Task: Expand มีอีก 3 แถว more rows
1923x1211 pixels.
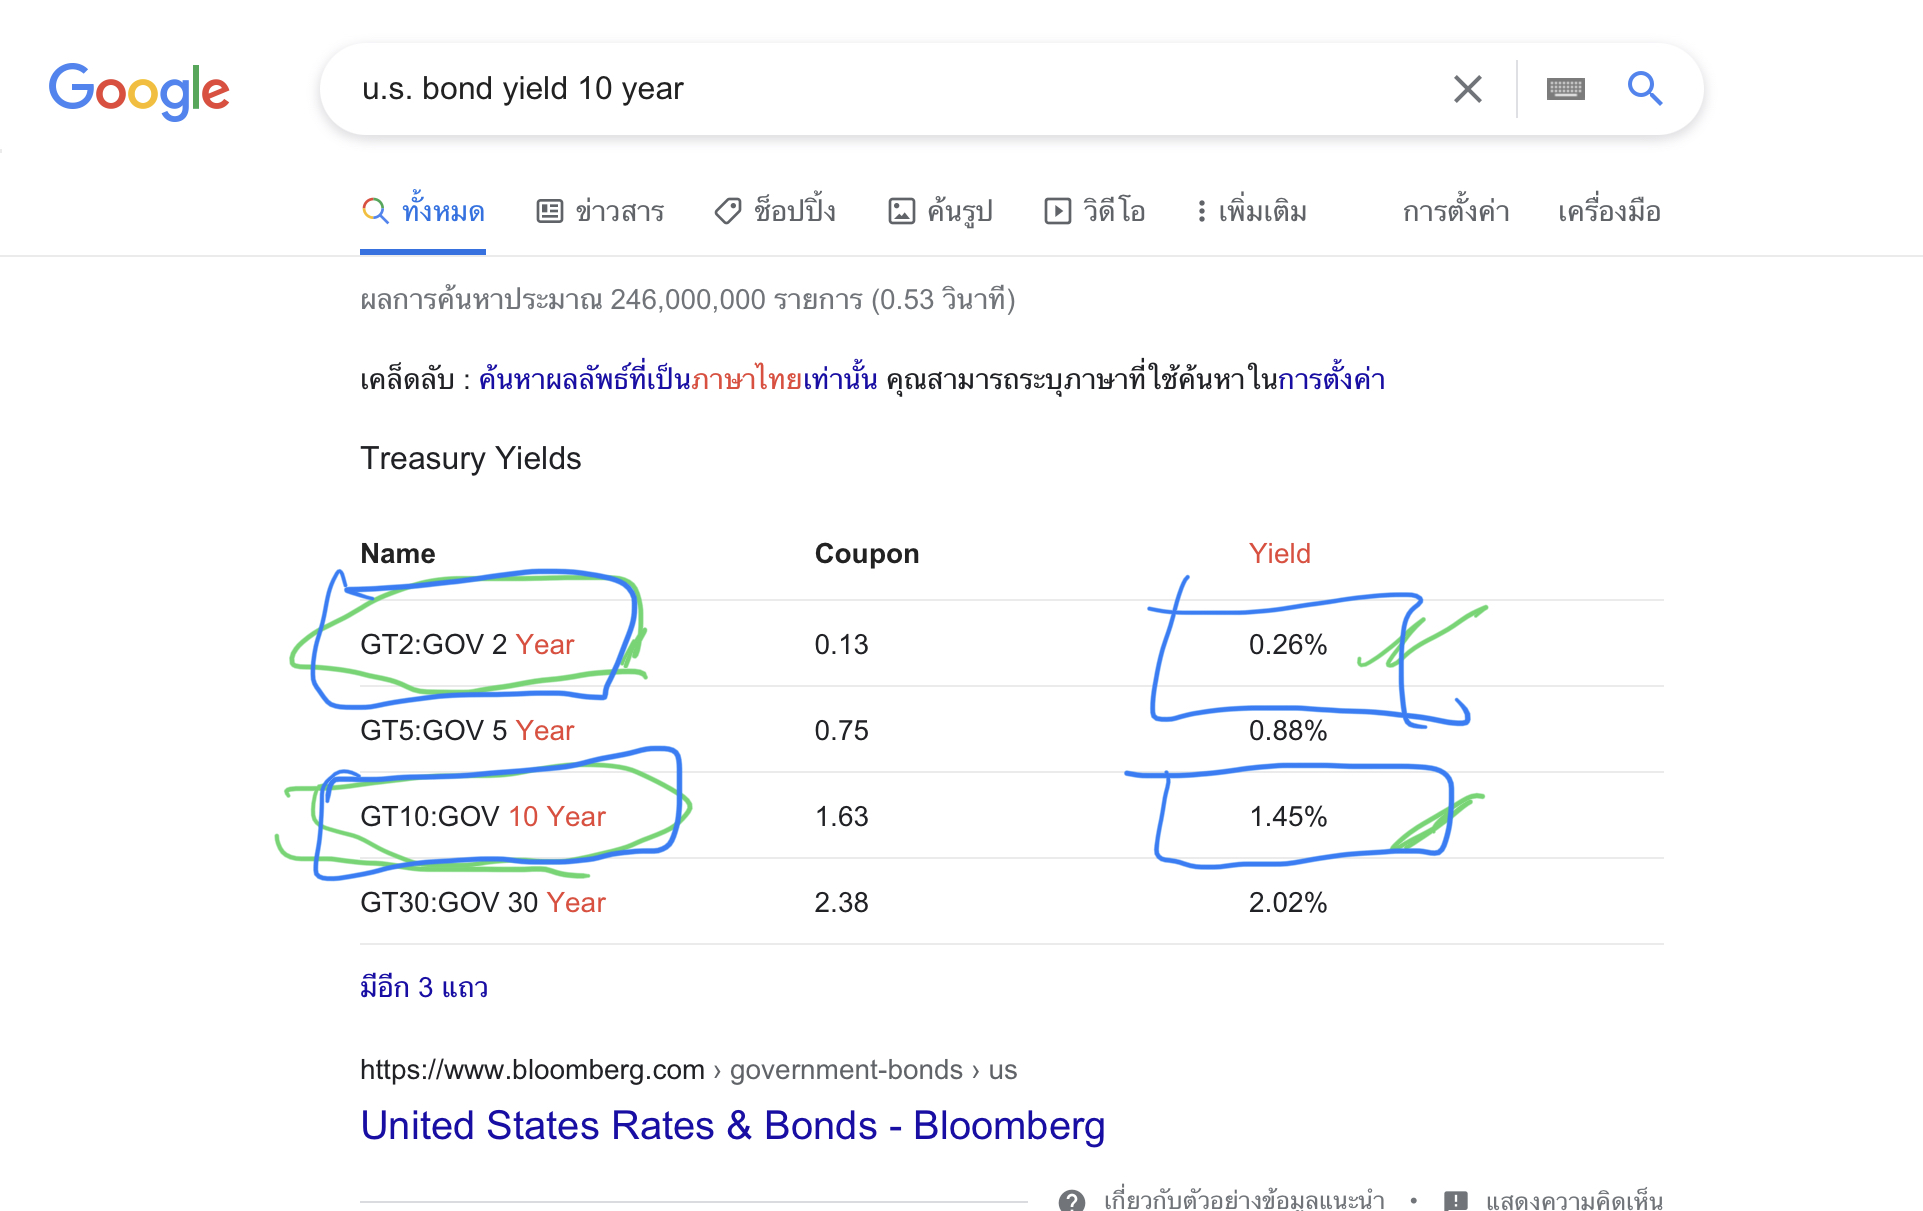Action: (x=424, y=987)
